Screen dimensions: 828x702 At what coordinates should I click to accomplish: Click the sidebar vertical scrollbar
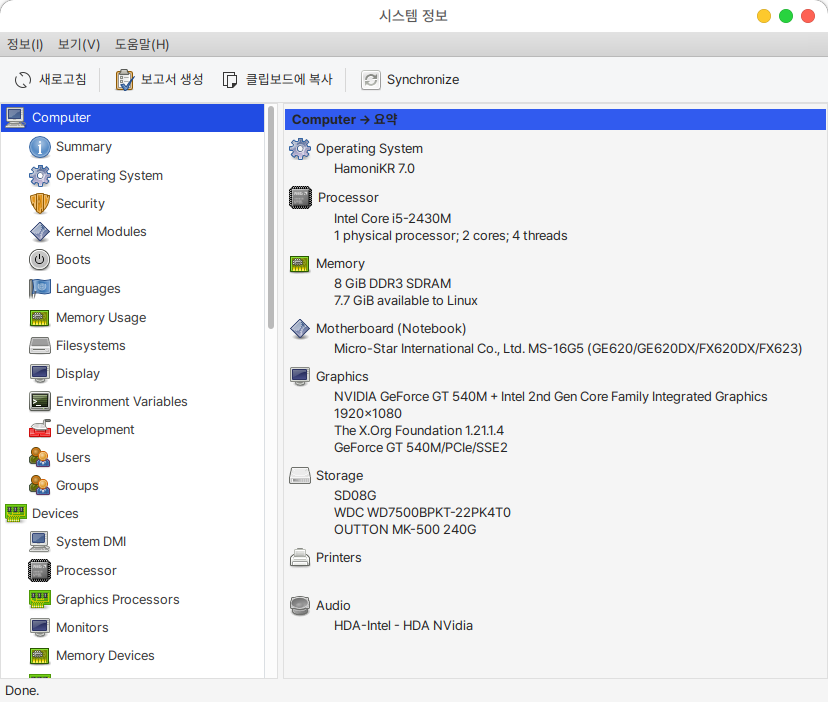pos(270,220)
